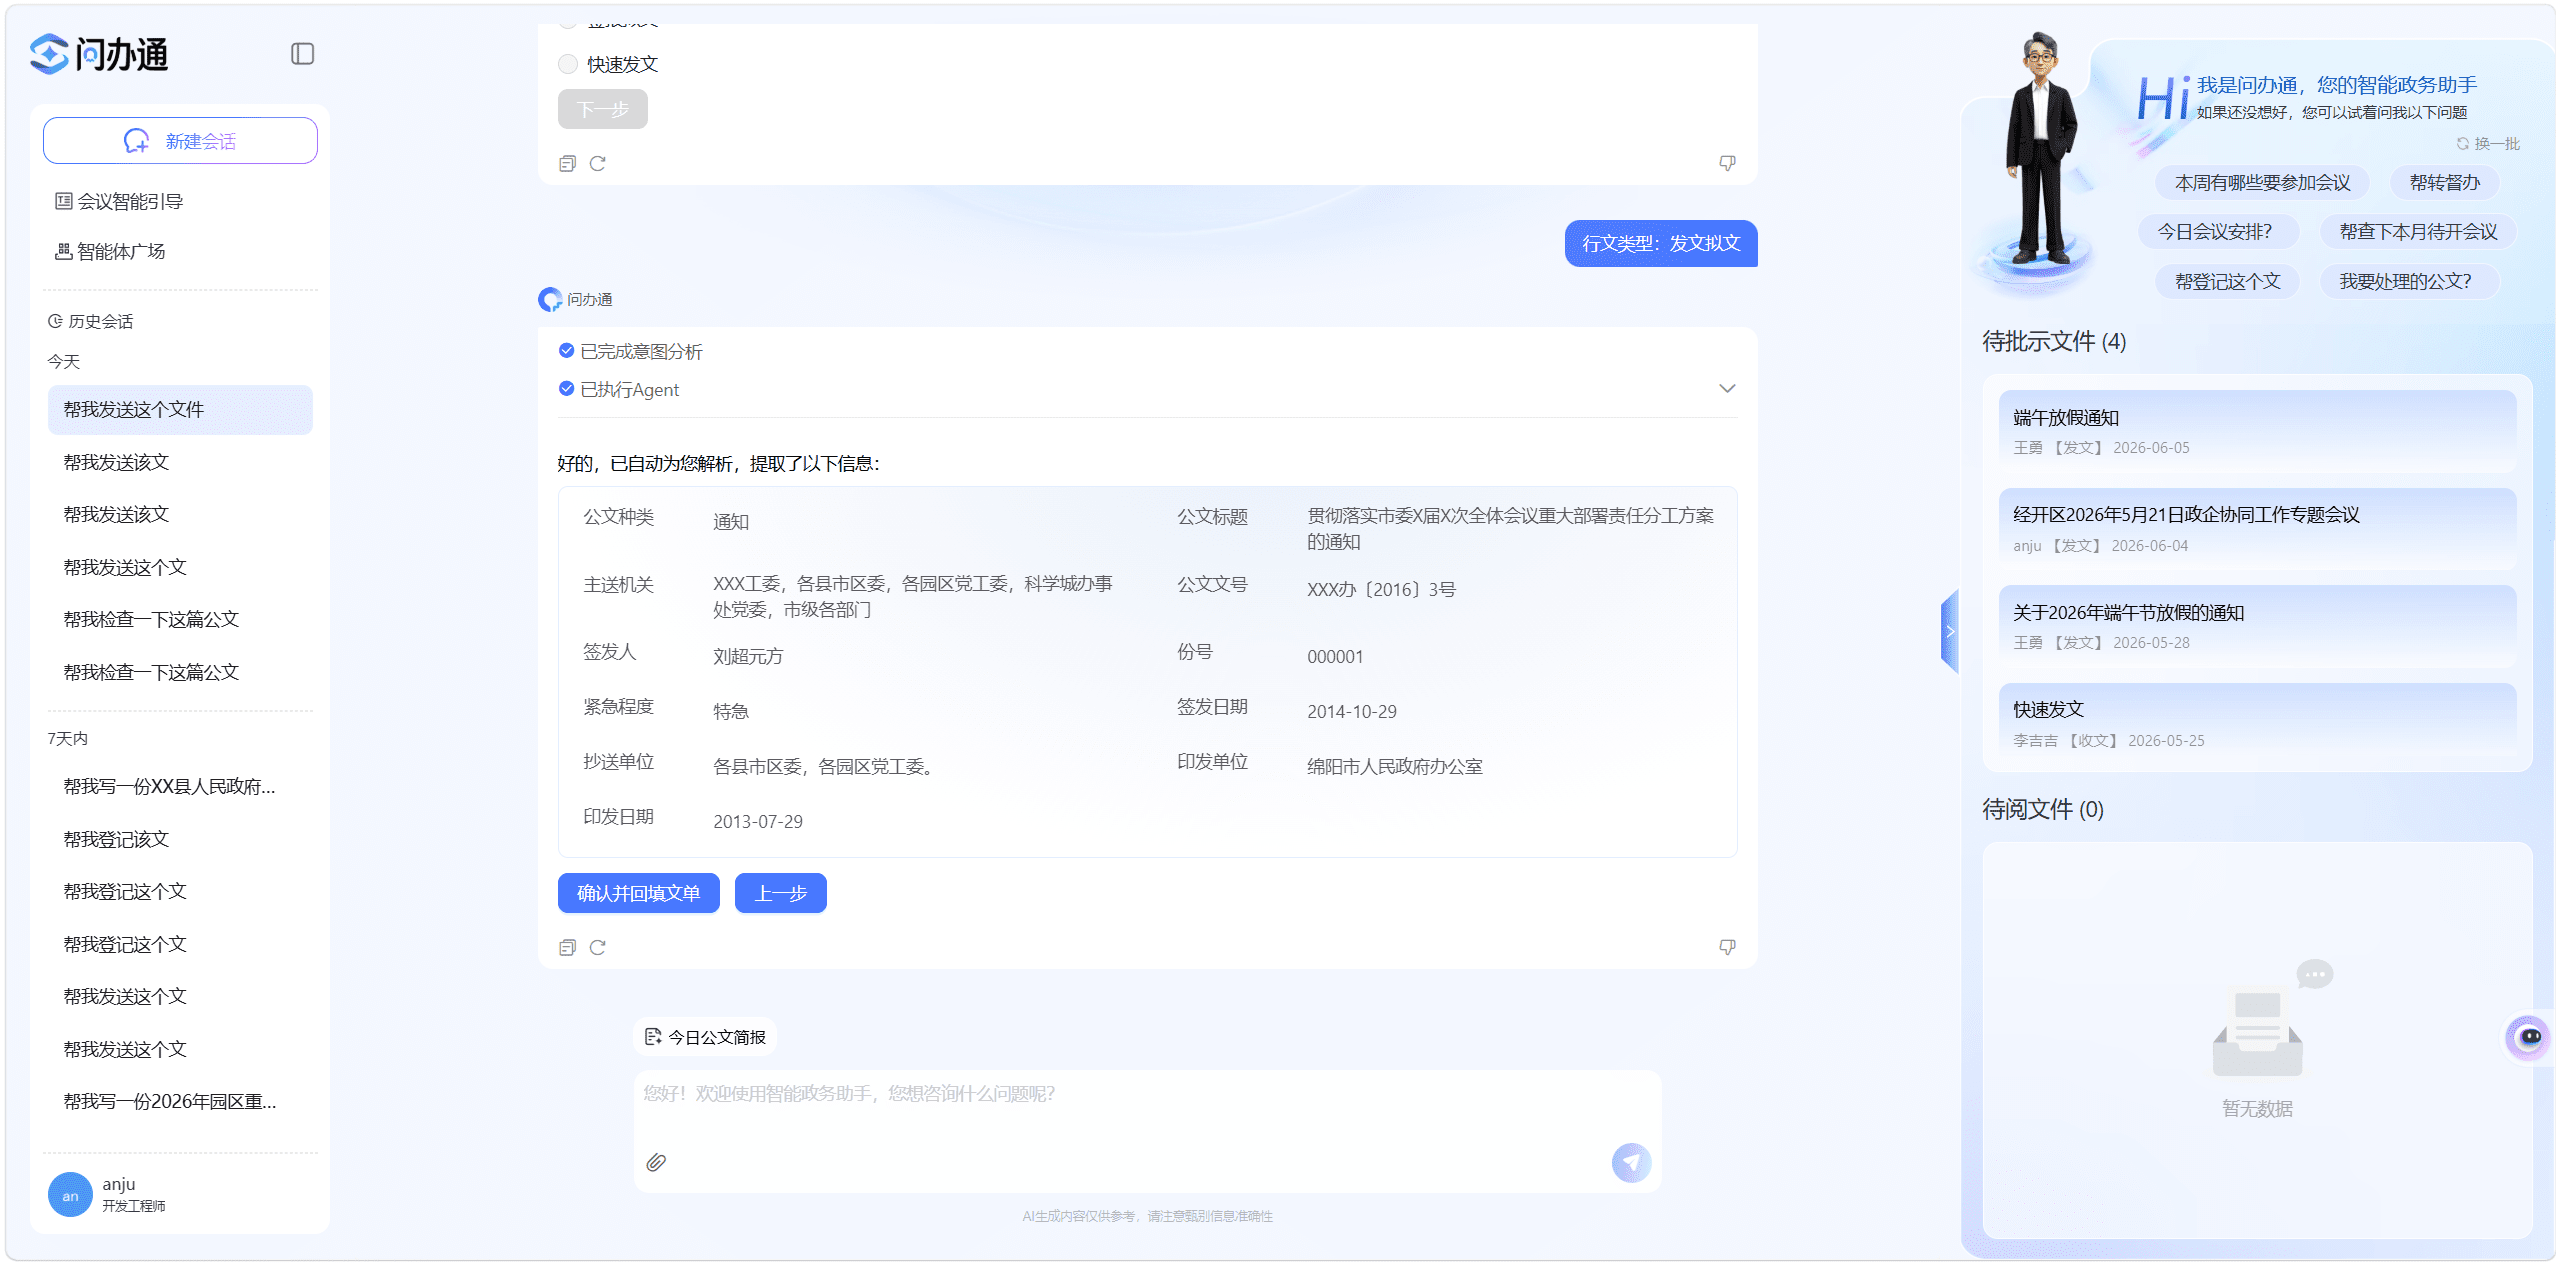This screenshot has height=1263, width=2560.
Task: Attach a file with the paperclip icon
Action: click(656, 1162)
